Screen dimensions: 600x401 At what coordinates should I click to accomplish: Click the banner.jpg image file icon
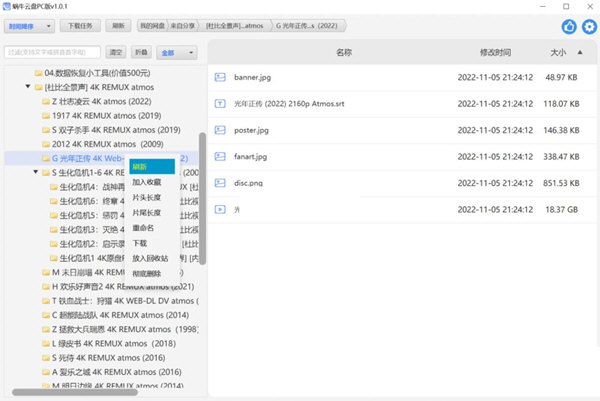coord(221,77)
